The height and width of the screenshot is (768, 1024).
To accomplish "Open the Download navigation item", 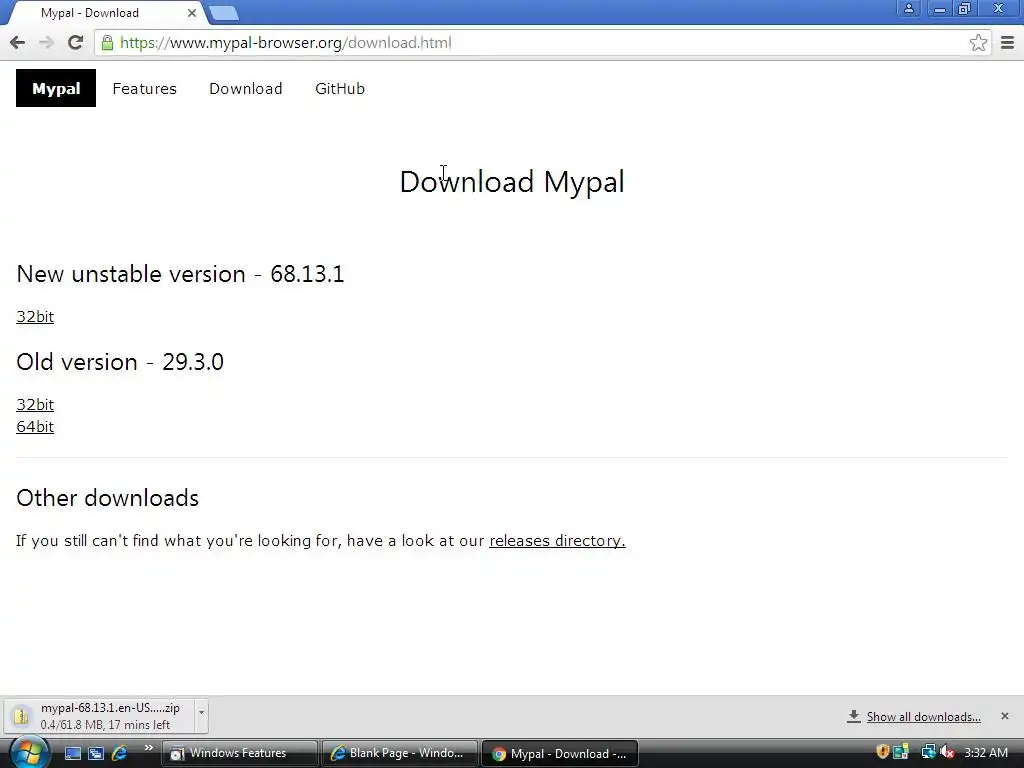I will point(246,88).
